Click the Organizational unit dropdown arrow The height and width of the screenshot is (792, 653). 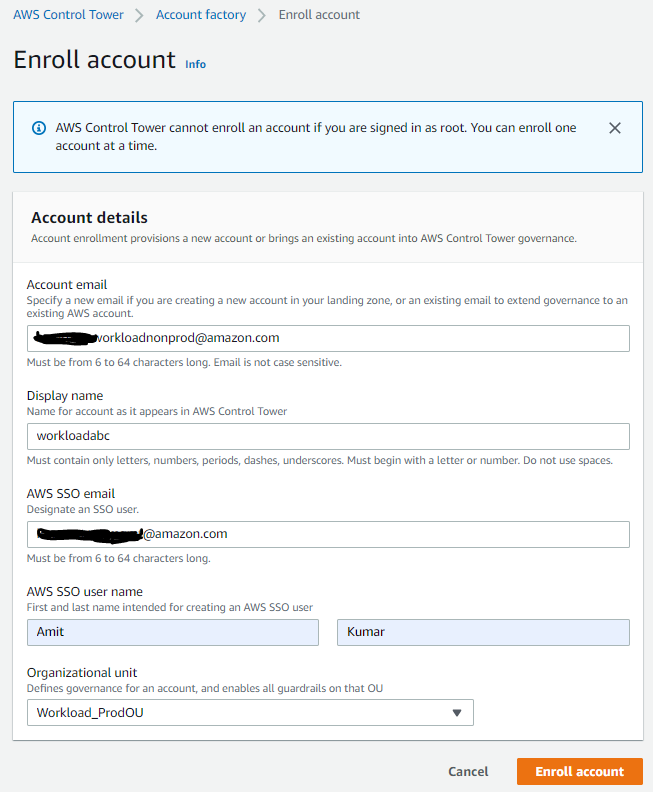457,713
